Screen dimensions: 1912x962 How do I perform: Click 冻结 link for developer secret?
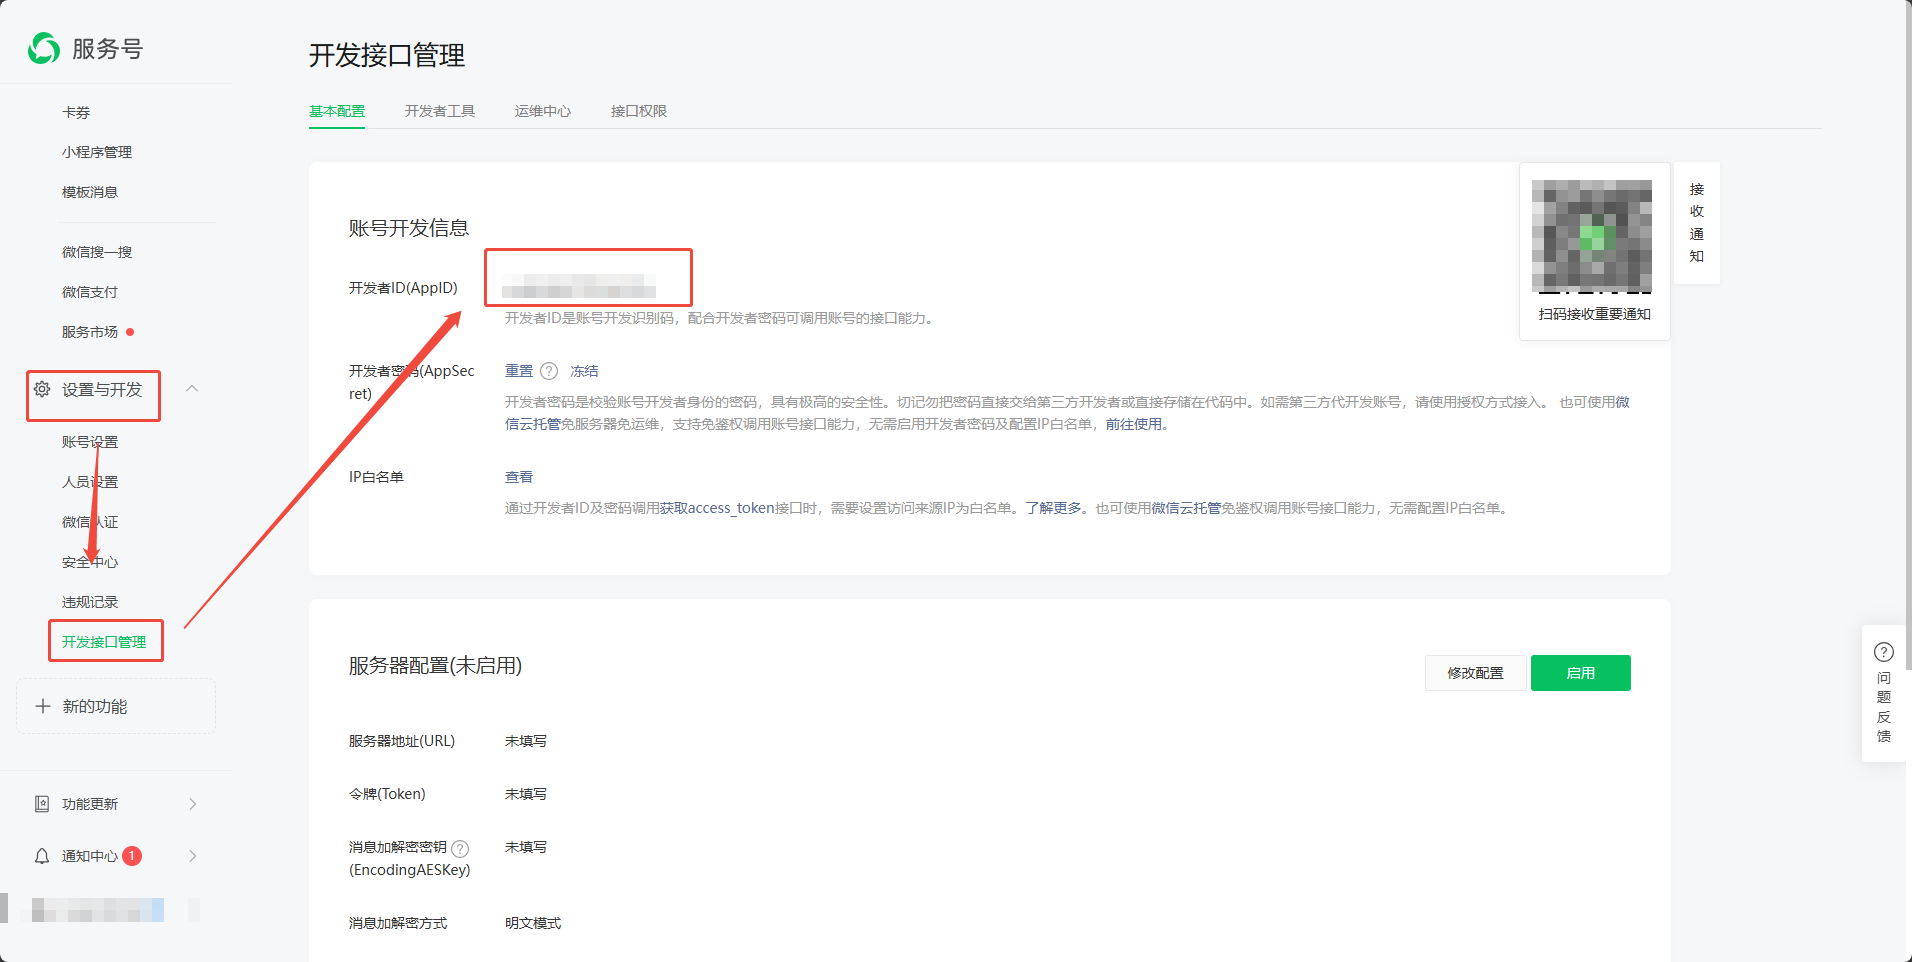tap(584, 371)
